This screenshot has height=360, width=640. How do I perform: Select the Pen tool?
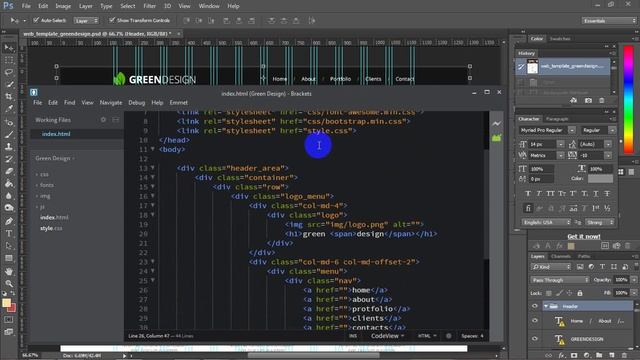[x=9, y=221]
